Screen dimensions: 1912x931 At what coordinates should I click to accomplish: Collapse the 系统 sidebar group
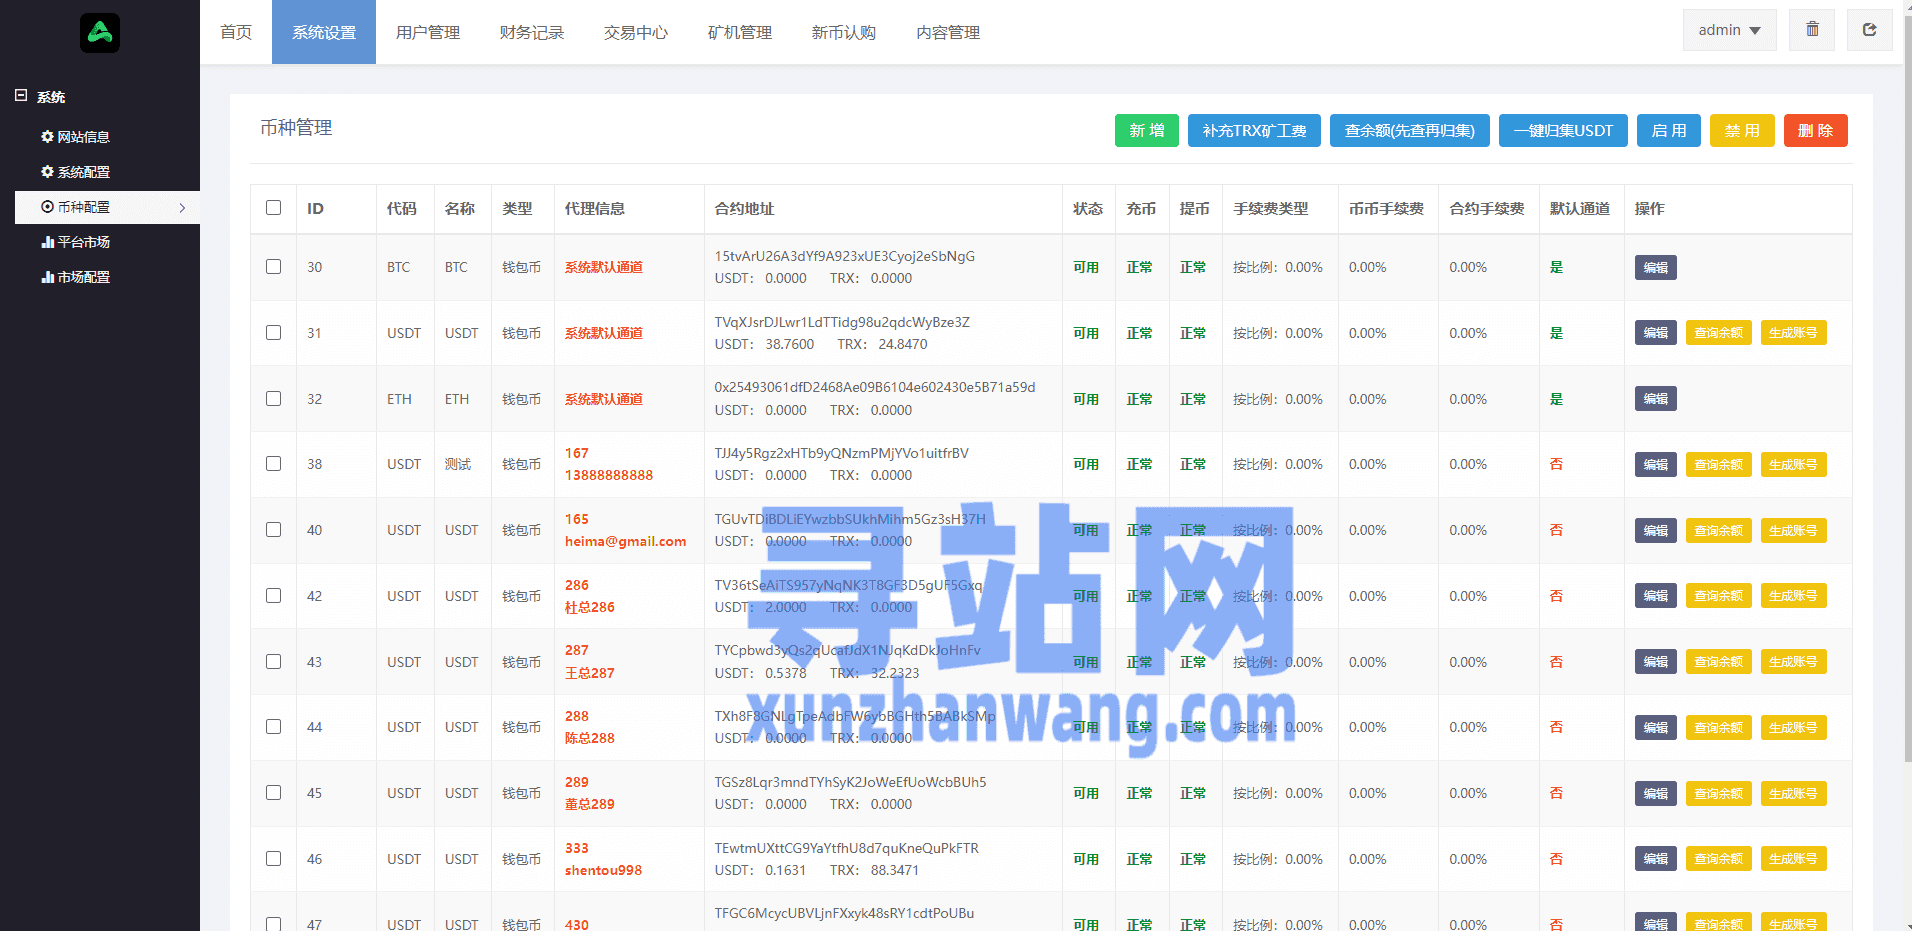pyautogui.click(x=21, y=96)
